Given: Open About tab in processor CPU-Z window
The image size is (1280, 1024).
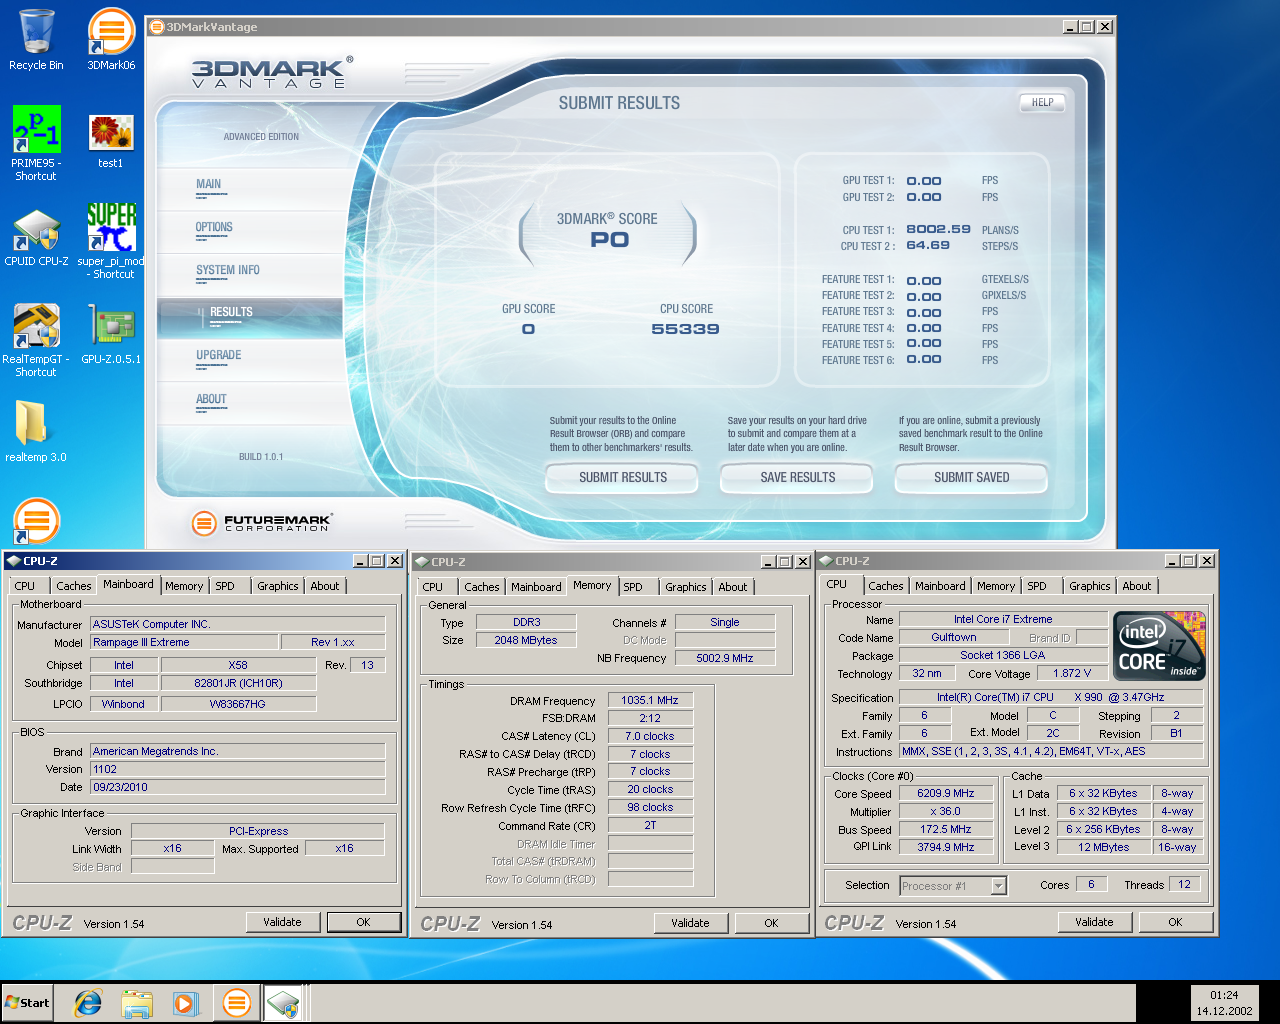Looking at the screenshot, I should [x=1136, y=586].
